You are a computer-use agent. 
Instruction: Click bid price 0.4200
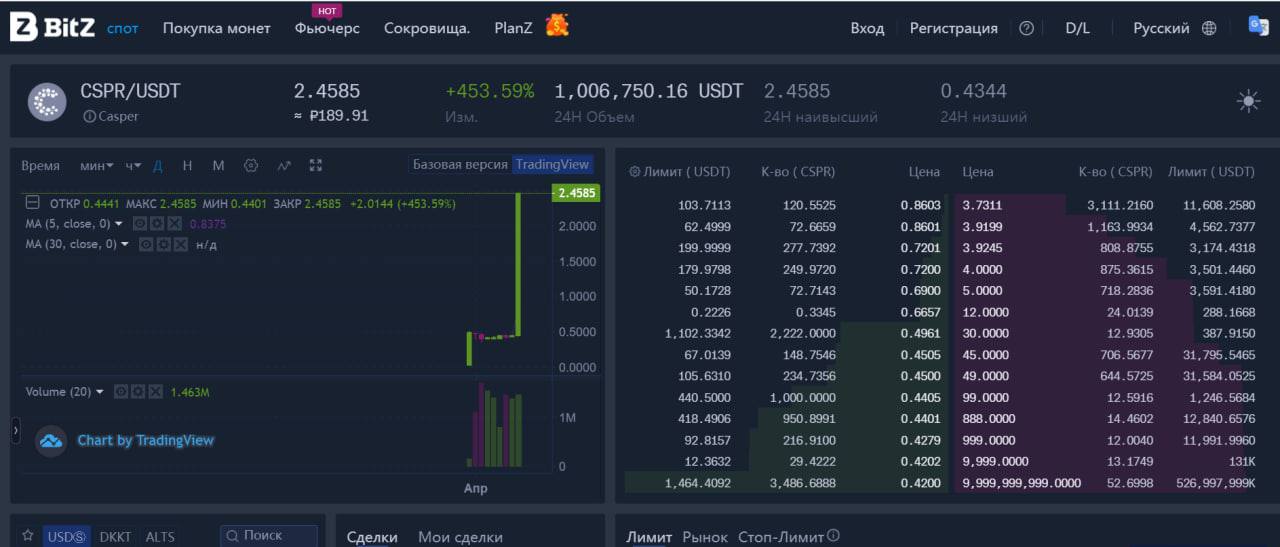point(921,483)
